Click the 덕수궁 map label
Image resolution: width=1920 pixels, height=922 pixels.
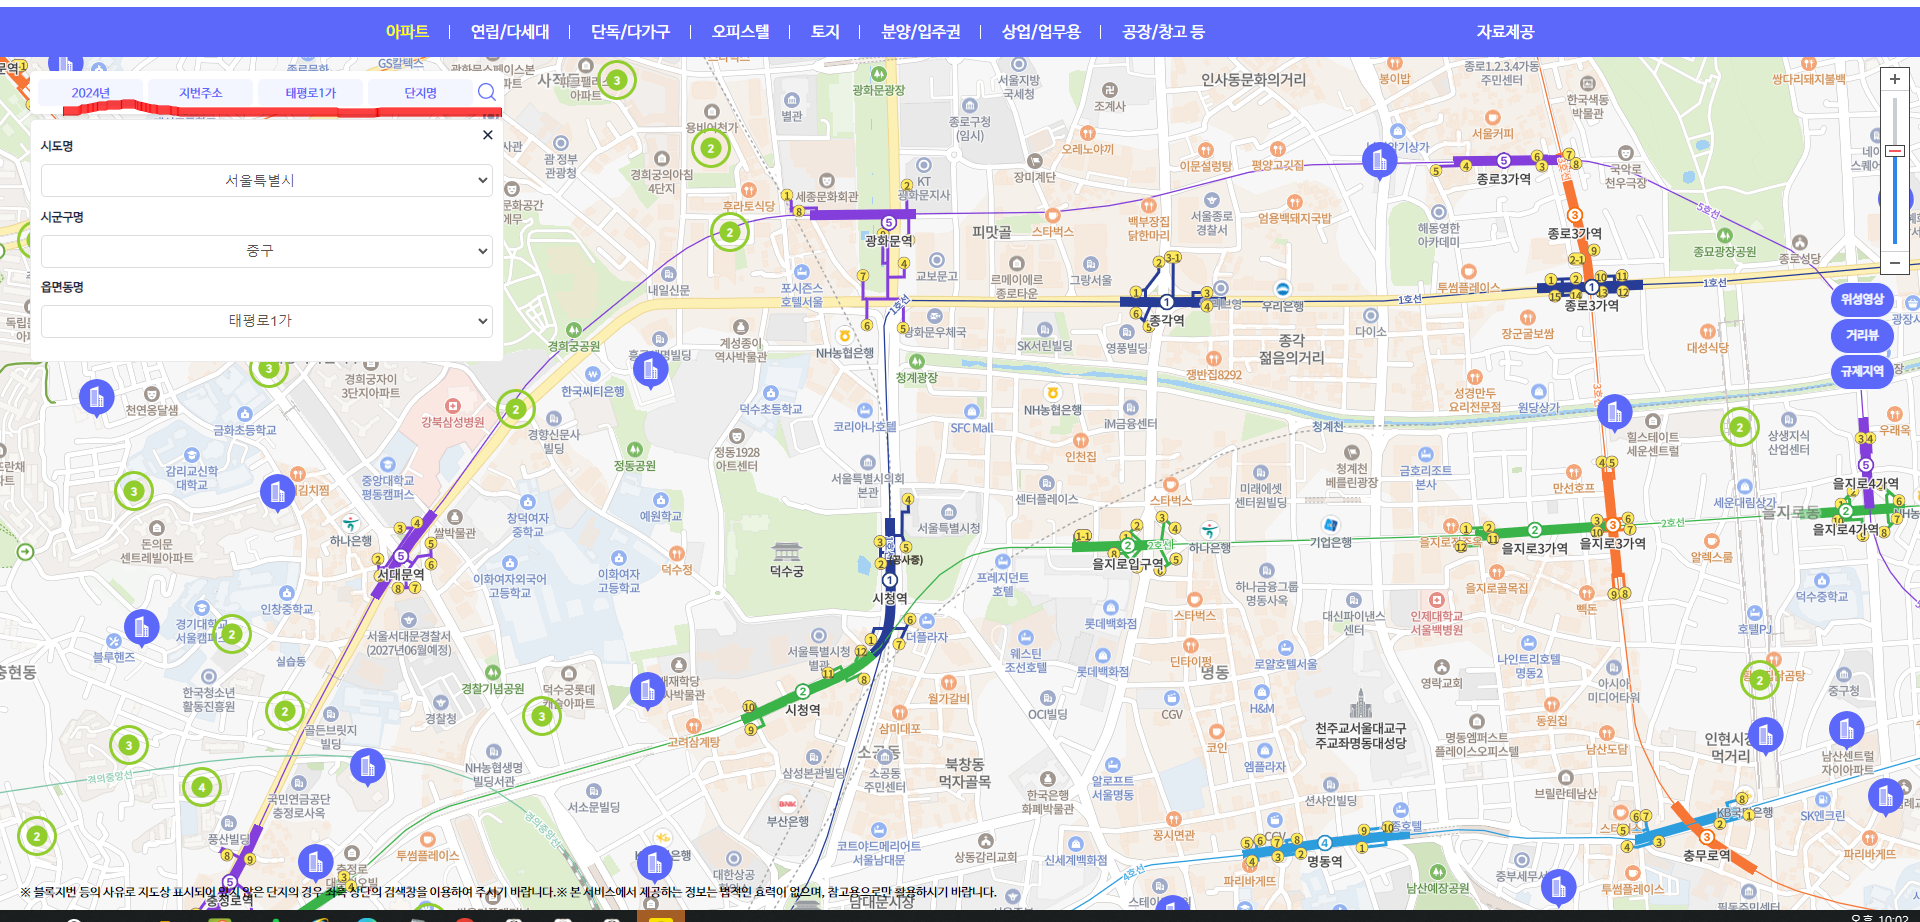click(x=787, y=571)
